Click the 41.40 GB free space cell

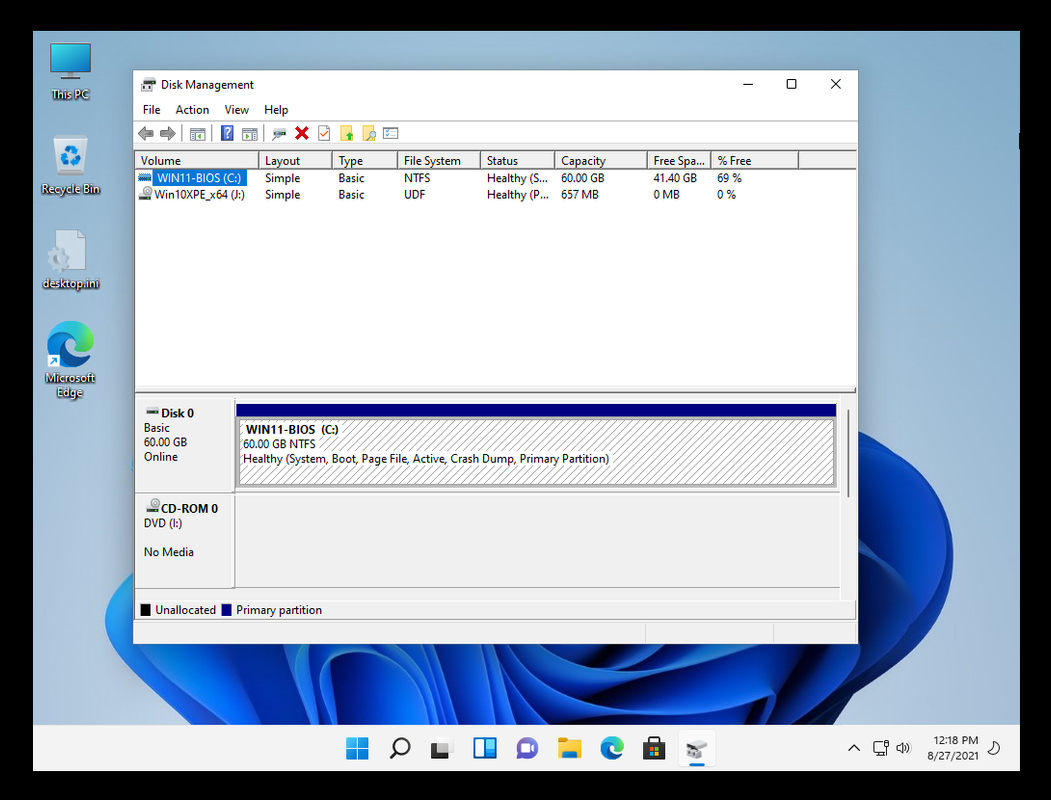point(675,178)
